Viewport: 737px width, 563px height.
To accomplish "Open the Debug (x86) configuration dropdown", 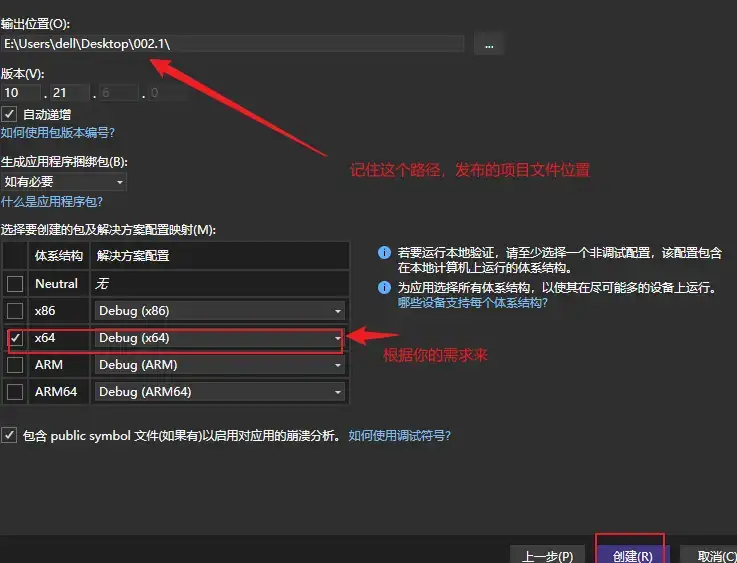I will click(x=220, y=311).
